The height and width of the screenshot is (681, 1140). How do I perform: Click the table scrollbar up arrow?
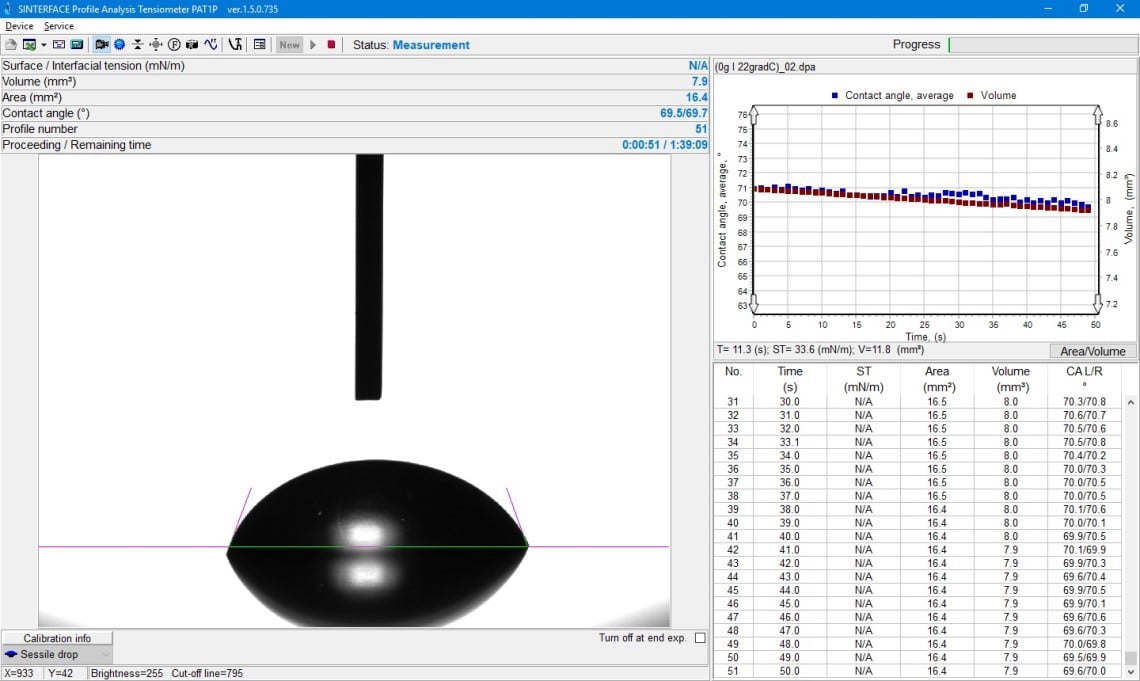pos(1131,402)
